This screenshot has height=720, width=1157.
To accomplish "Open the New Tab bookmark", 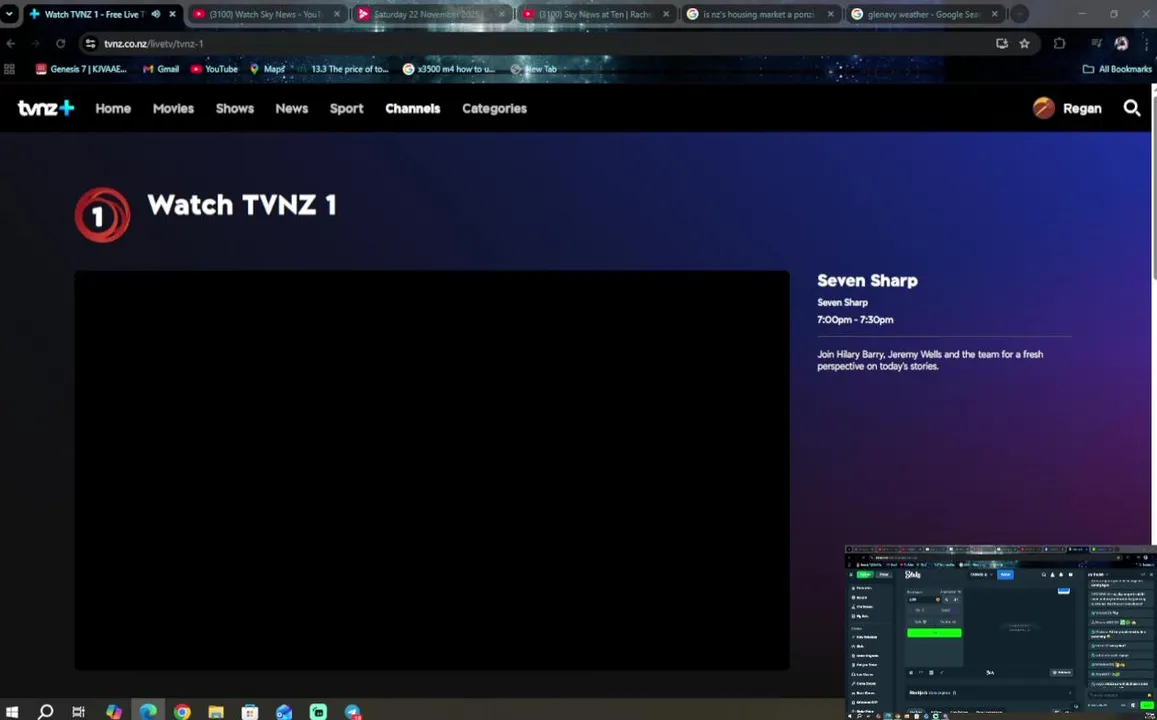I will click(533, 69).
